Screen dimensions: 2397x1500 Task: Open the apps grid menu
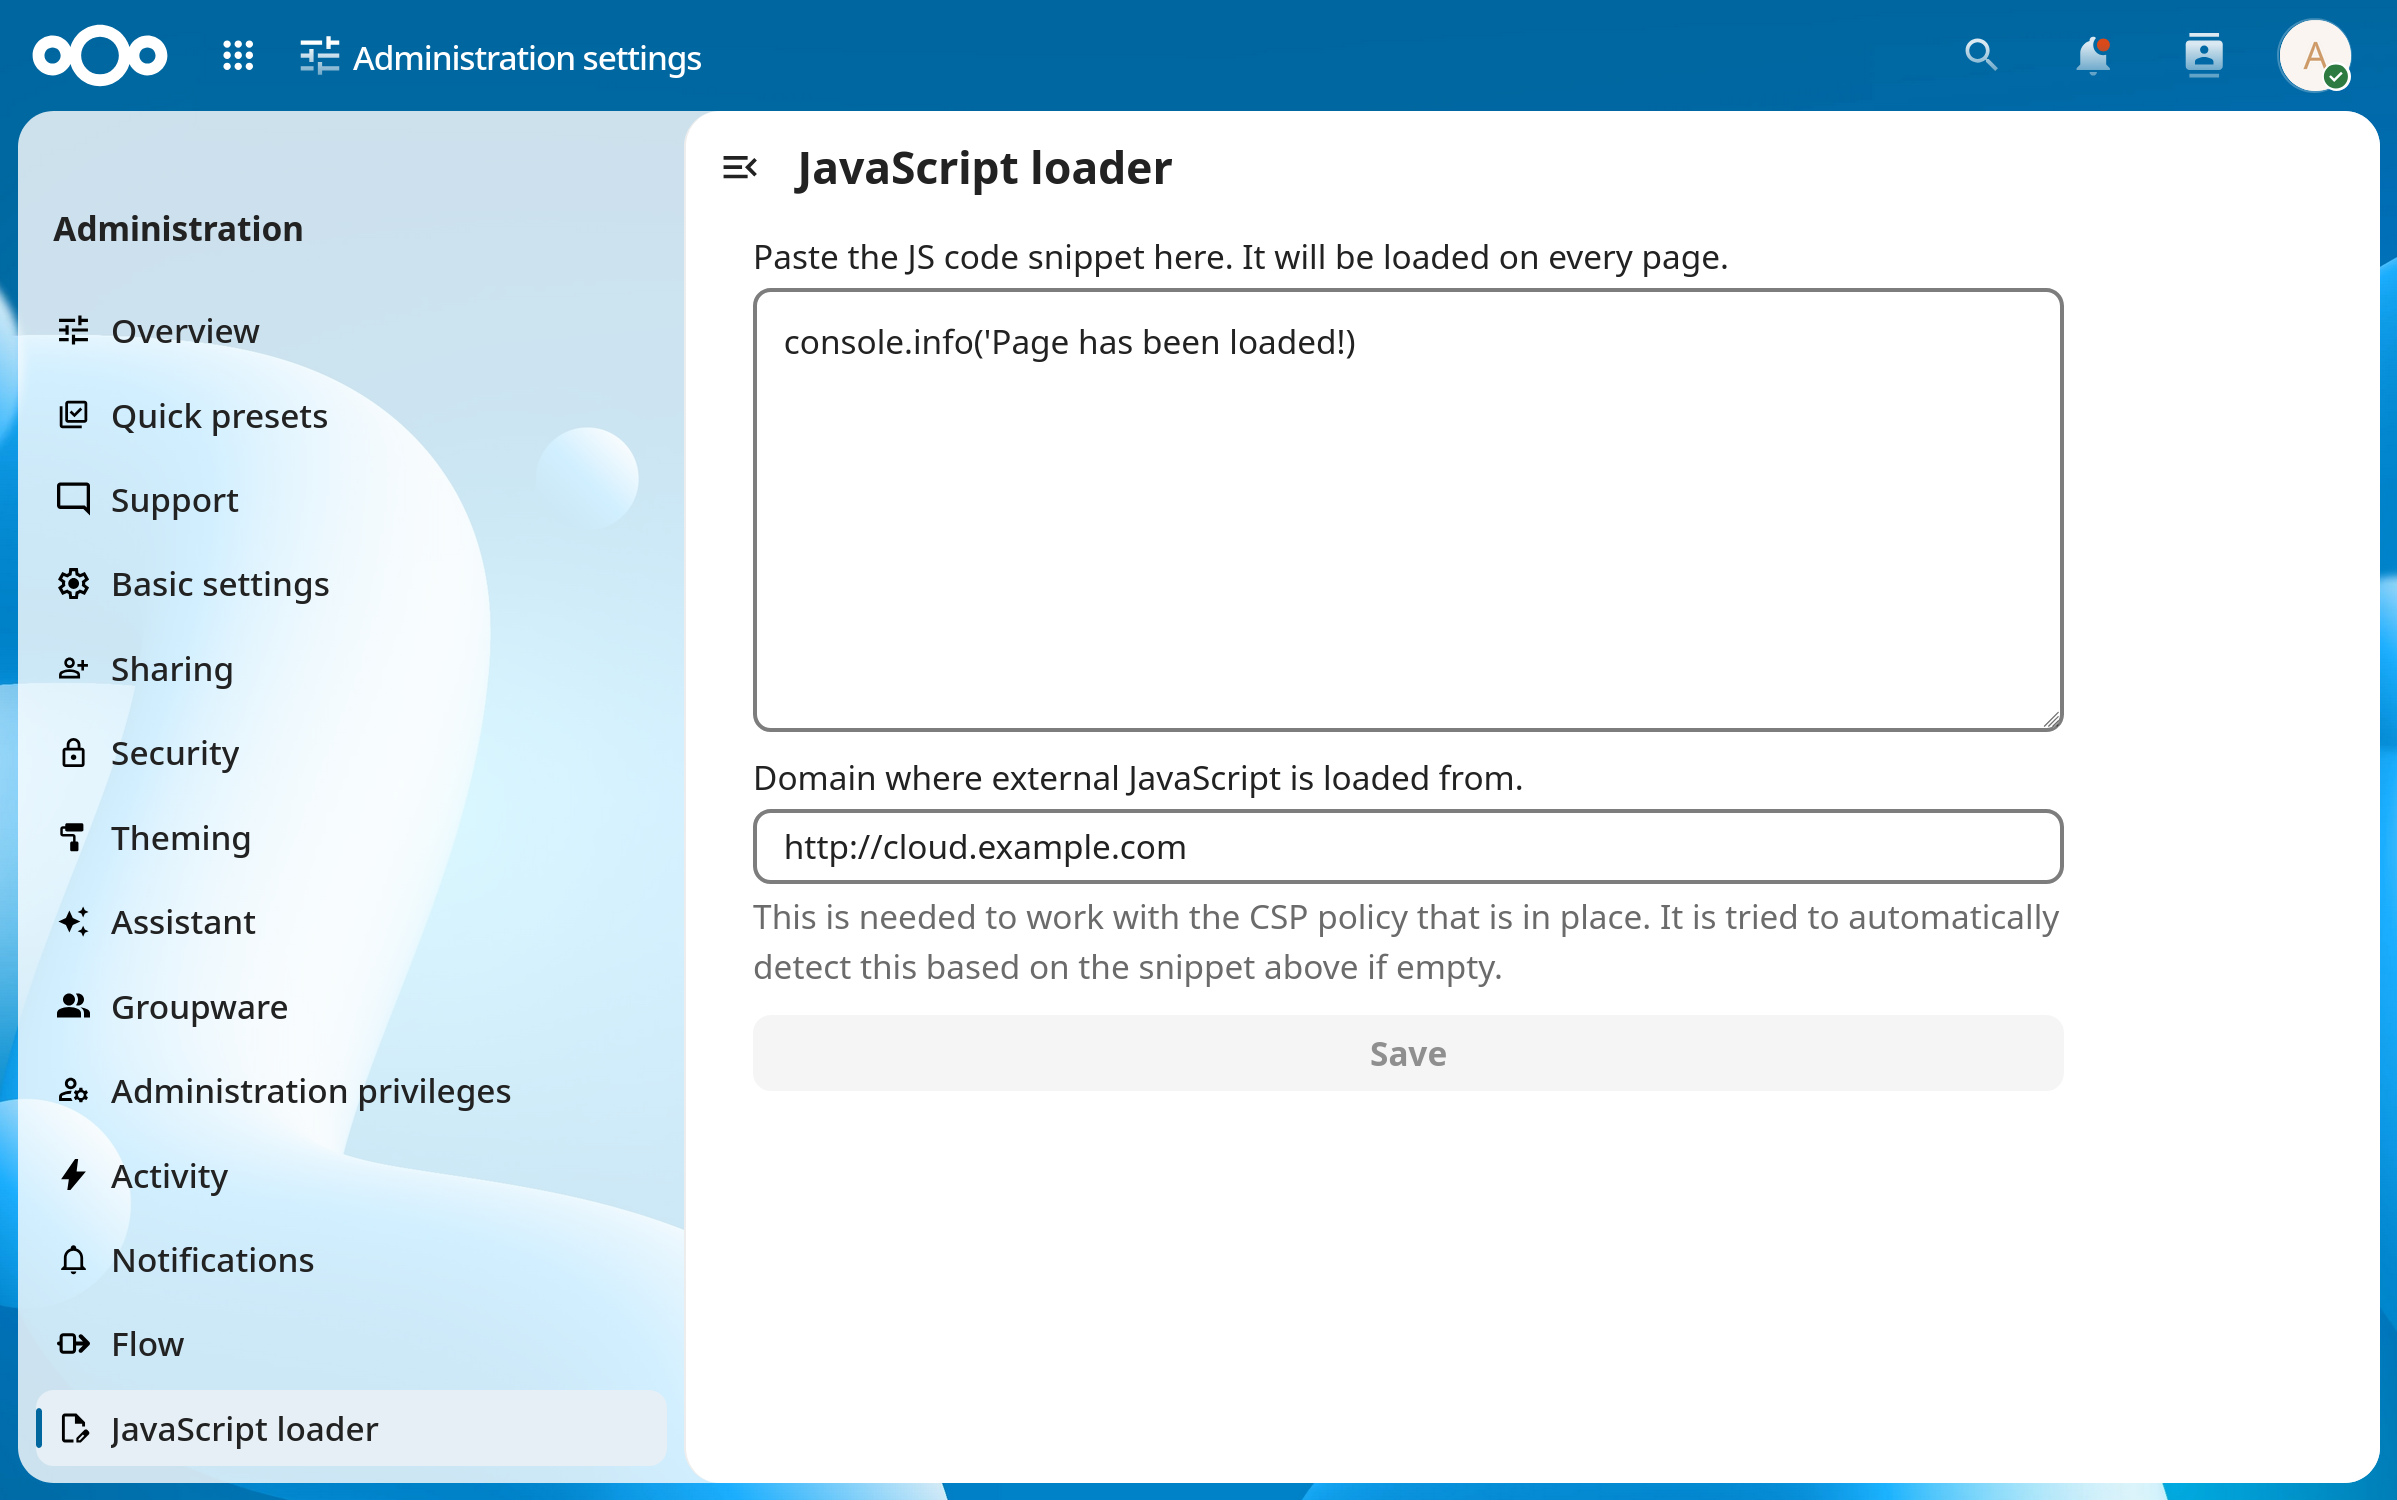click(238, 56)
